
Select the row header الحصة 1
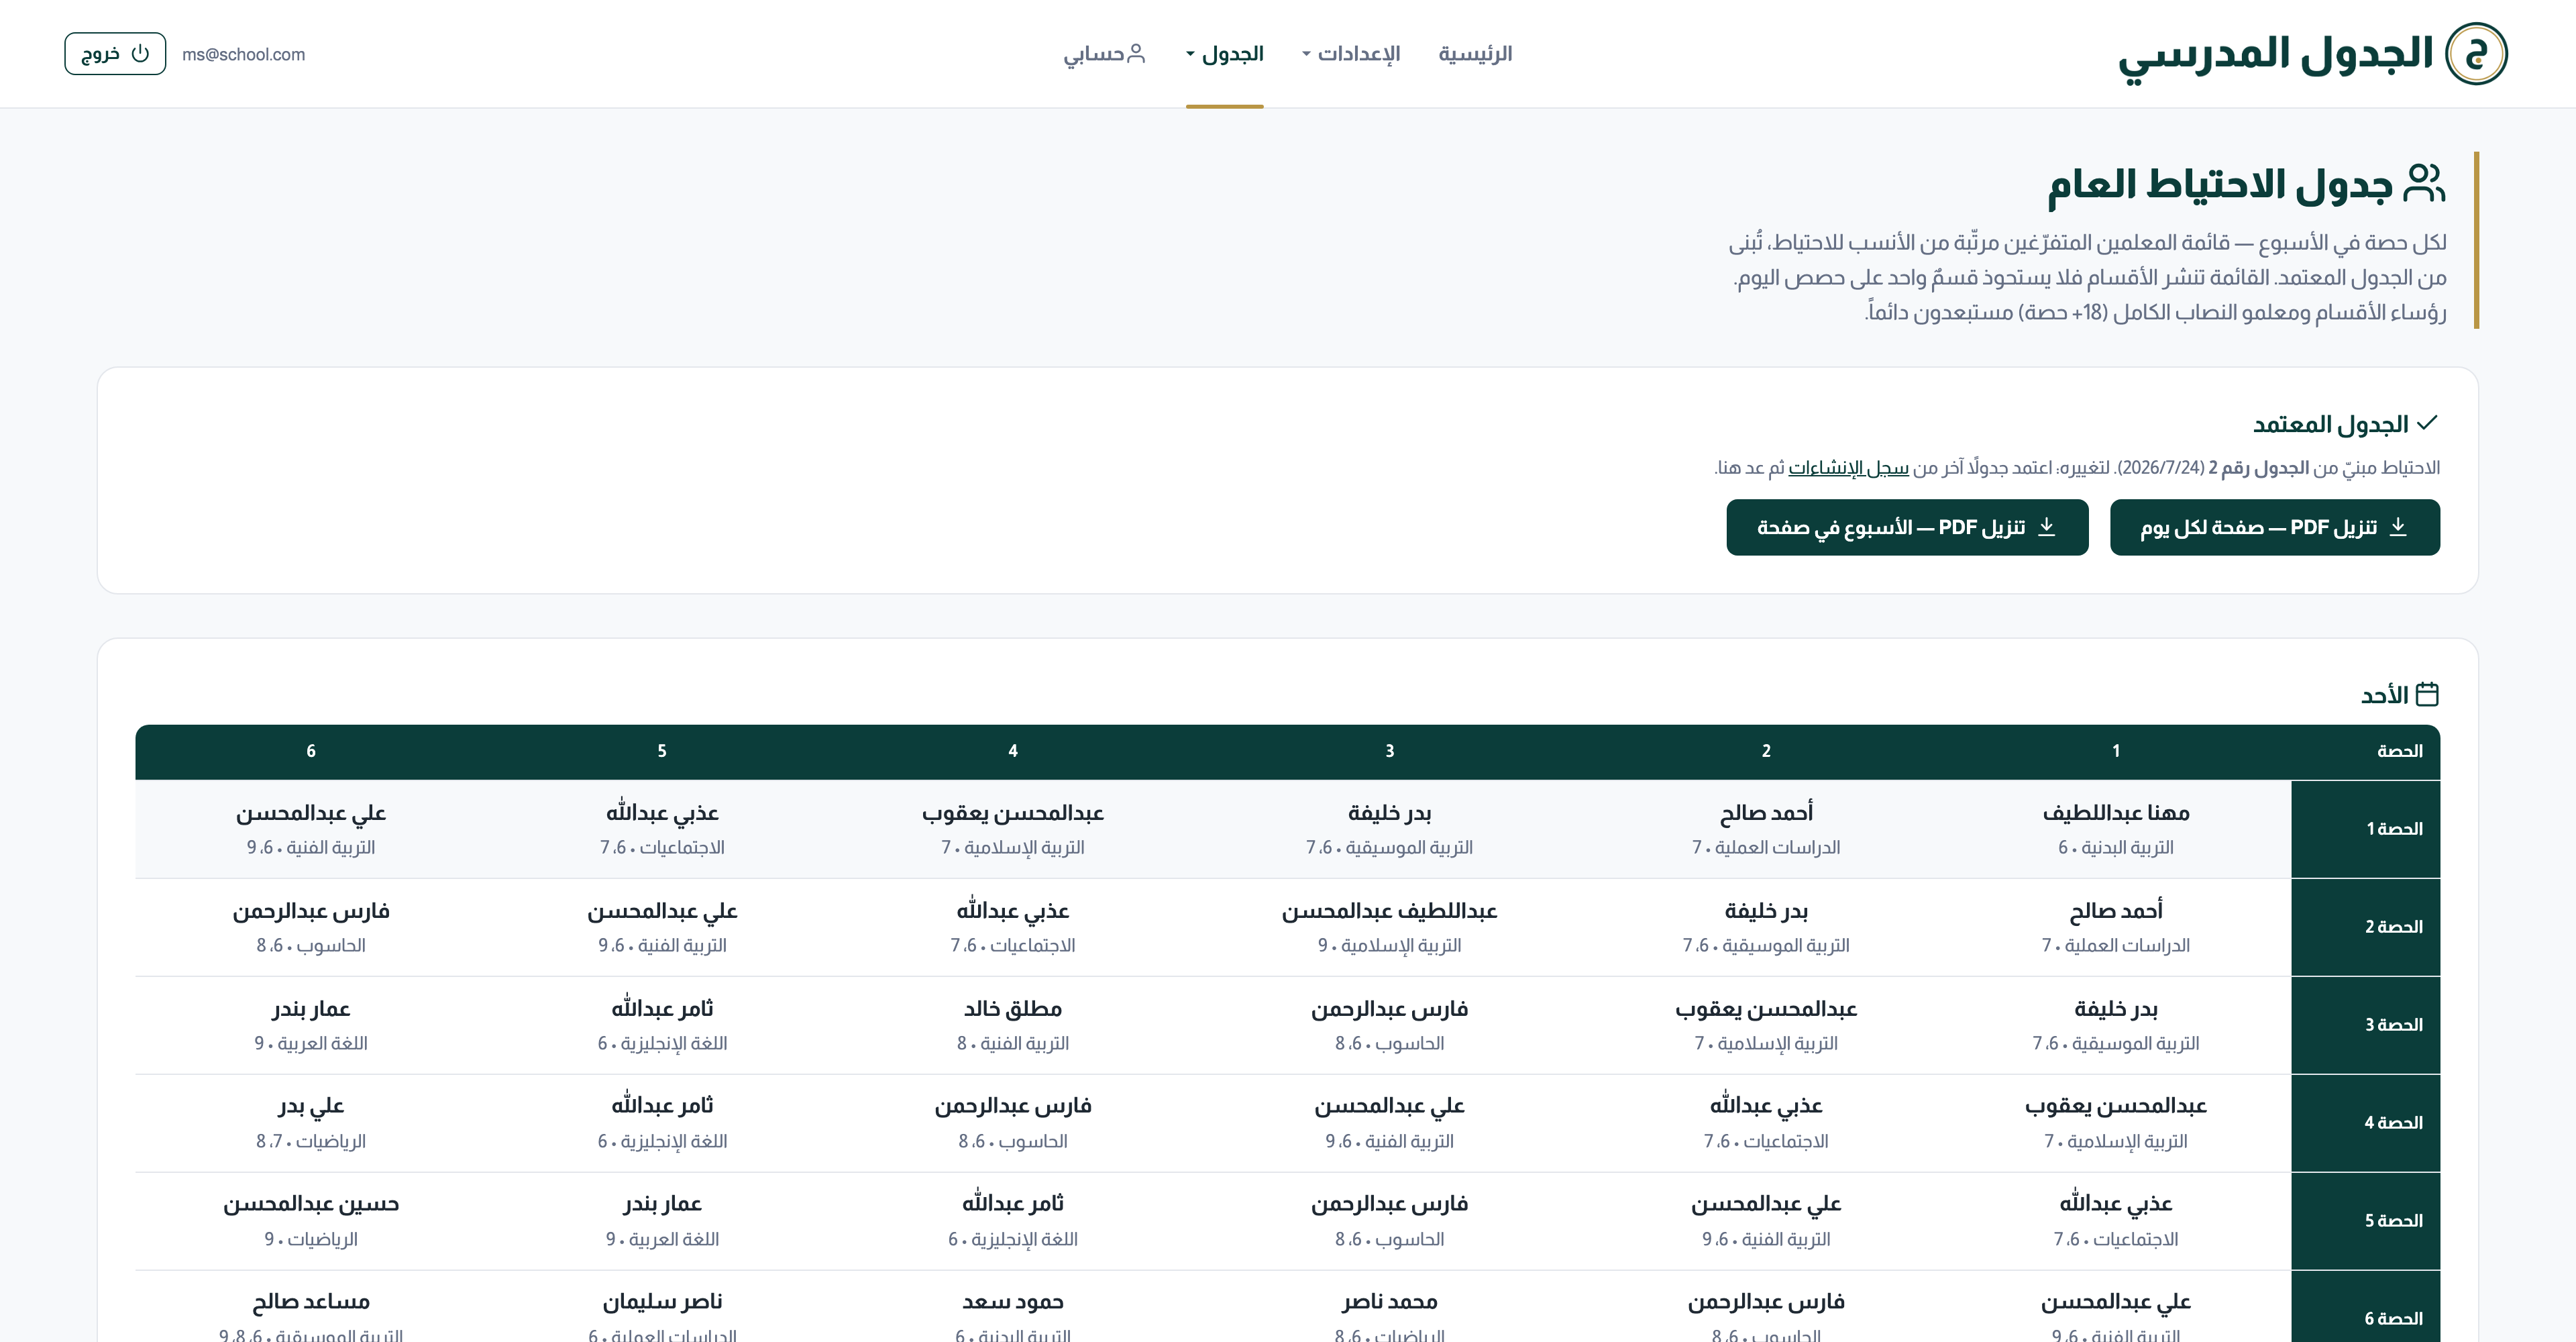(2365, 829)
